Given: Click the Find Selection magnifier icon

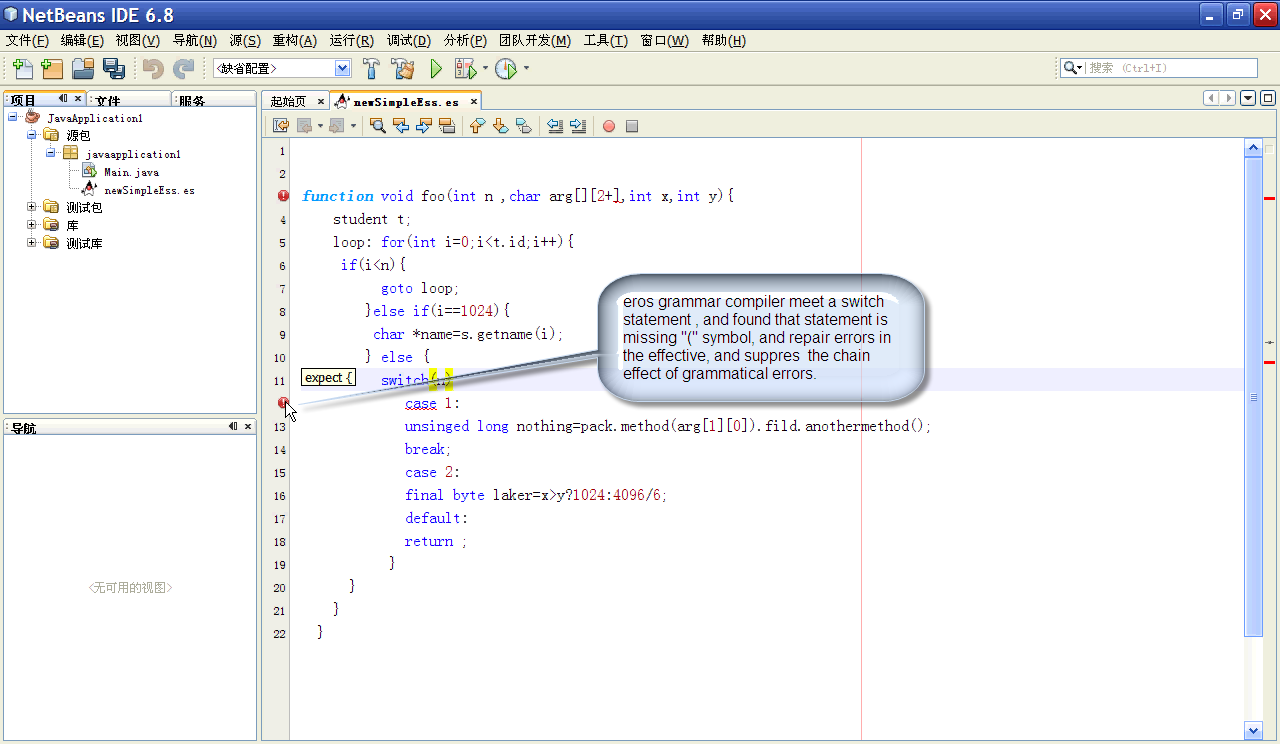Looking at the screenshot, I should coord(378,126).
